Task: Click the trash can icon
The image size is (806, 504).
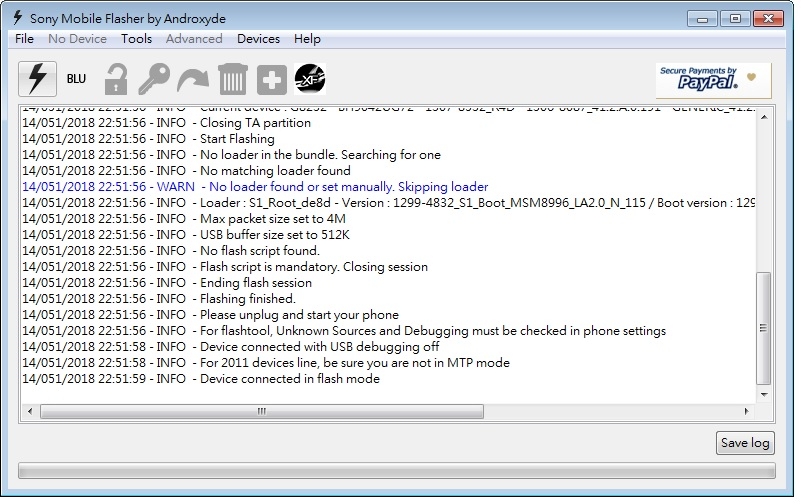Action: (233, 79)
